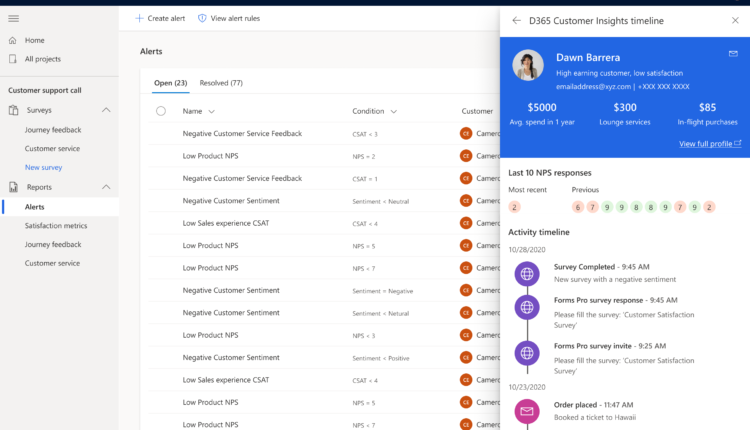750x430 pixels.
Task: Open the Name column sort dropdown
Action: [x=211, y=111]
